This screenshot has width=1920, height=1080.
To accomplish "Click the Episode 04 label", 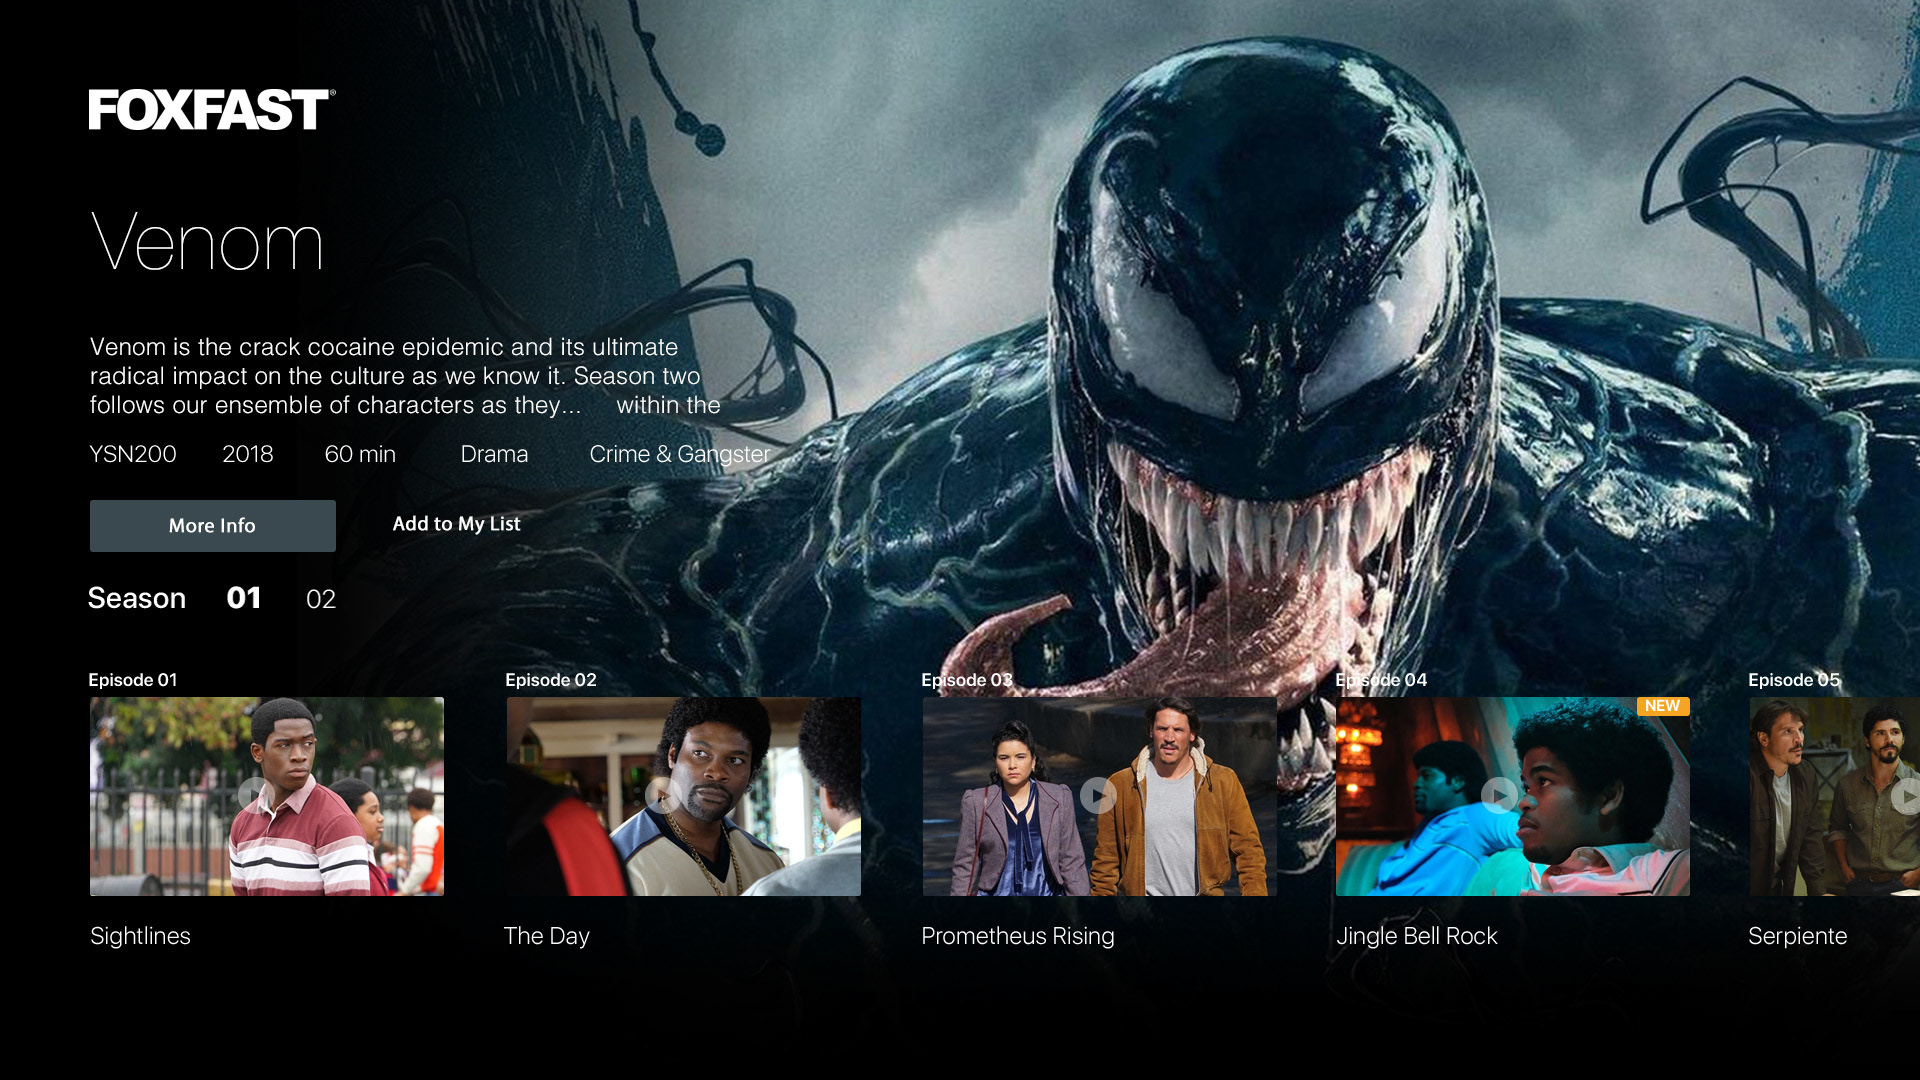I will click(x=1382, y=680).
